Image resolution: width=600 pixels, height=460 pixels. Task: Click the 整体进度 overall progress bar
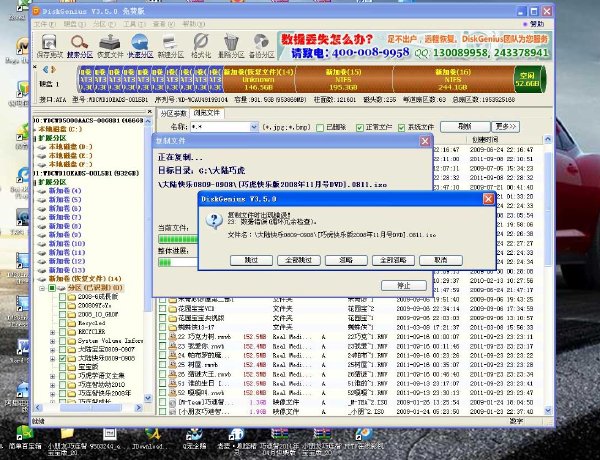(x=178, y=263)
